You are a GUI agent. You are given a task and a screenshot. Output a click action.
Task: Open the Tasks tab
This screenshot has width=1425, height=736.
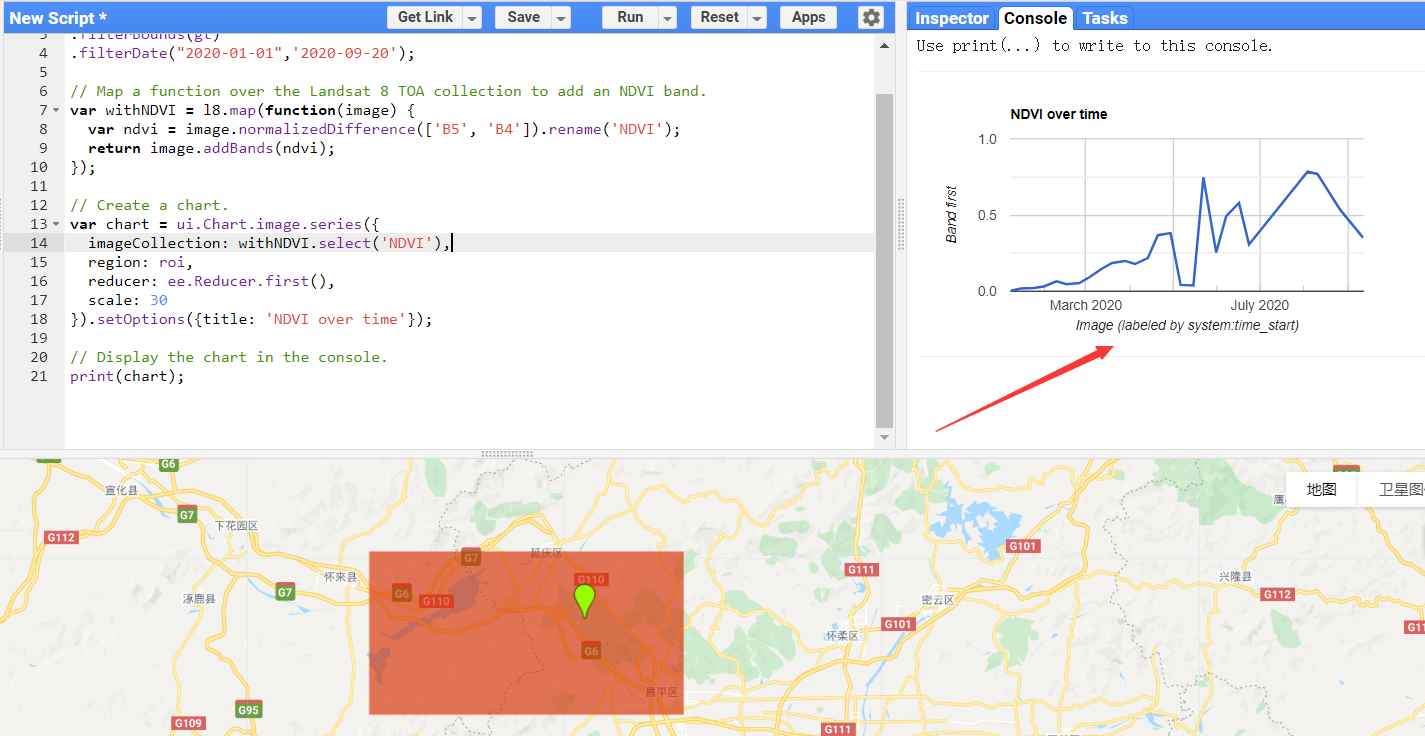[x=1104, y=17]
